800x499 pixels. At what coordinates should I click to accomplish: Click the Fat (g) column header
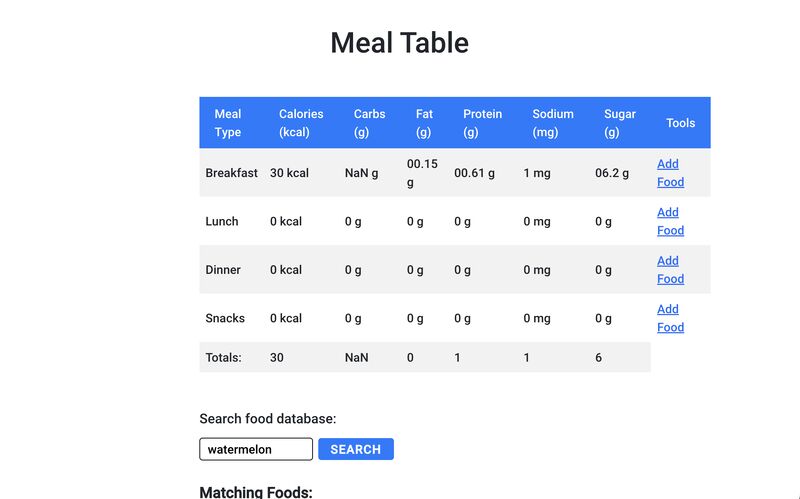point(424,123)
